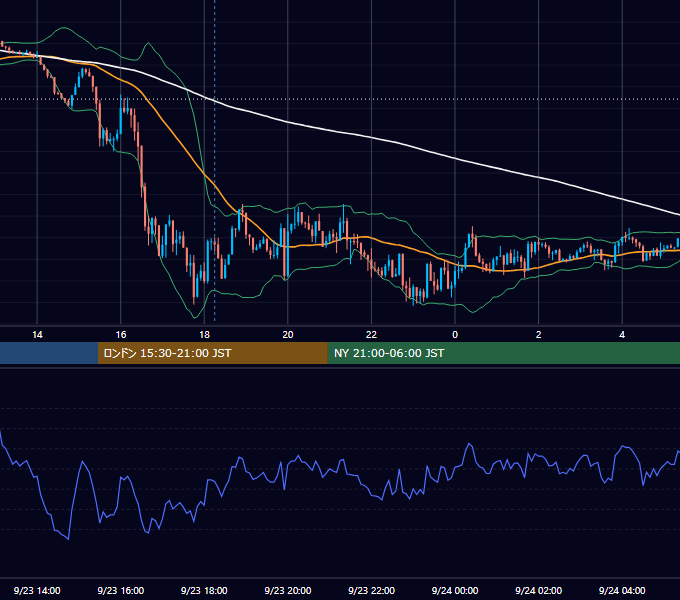Select the NY 21:00-06:00 JST session bar
The height and width of the screenshot is (600, 680).
pos(503,353)
